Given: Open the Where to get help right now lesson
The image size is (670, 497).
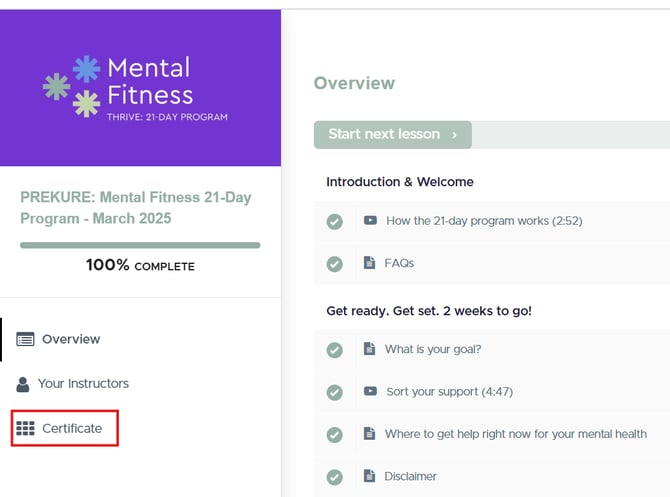Looking at the screenshot, I should coord(515,434).
